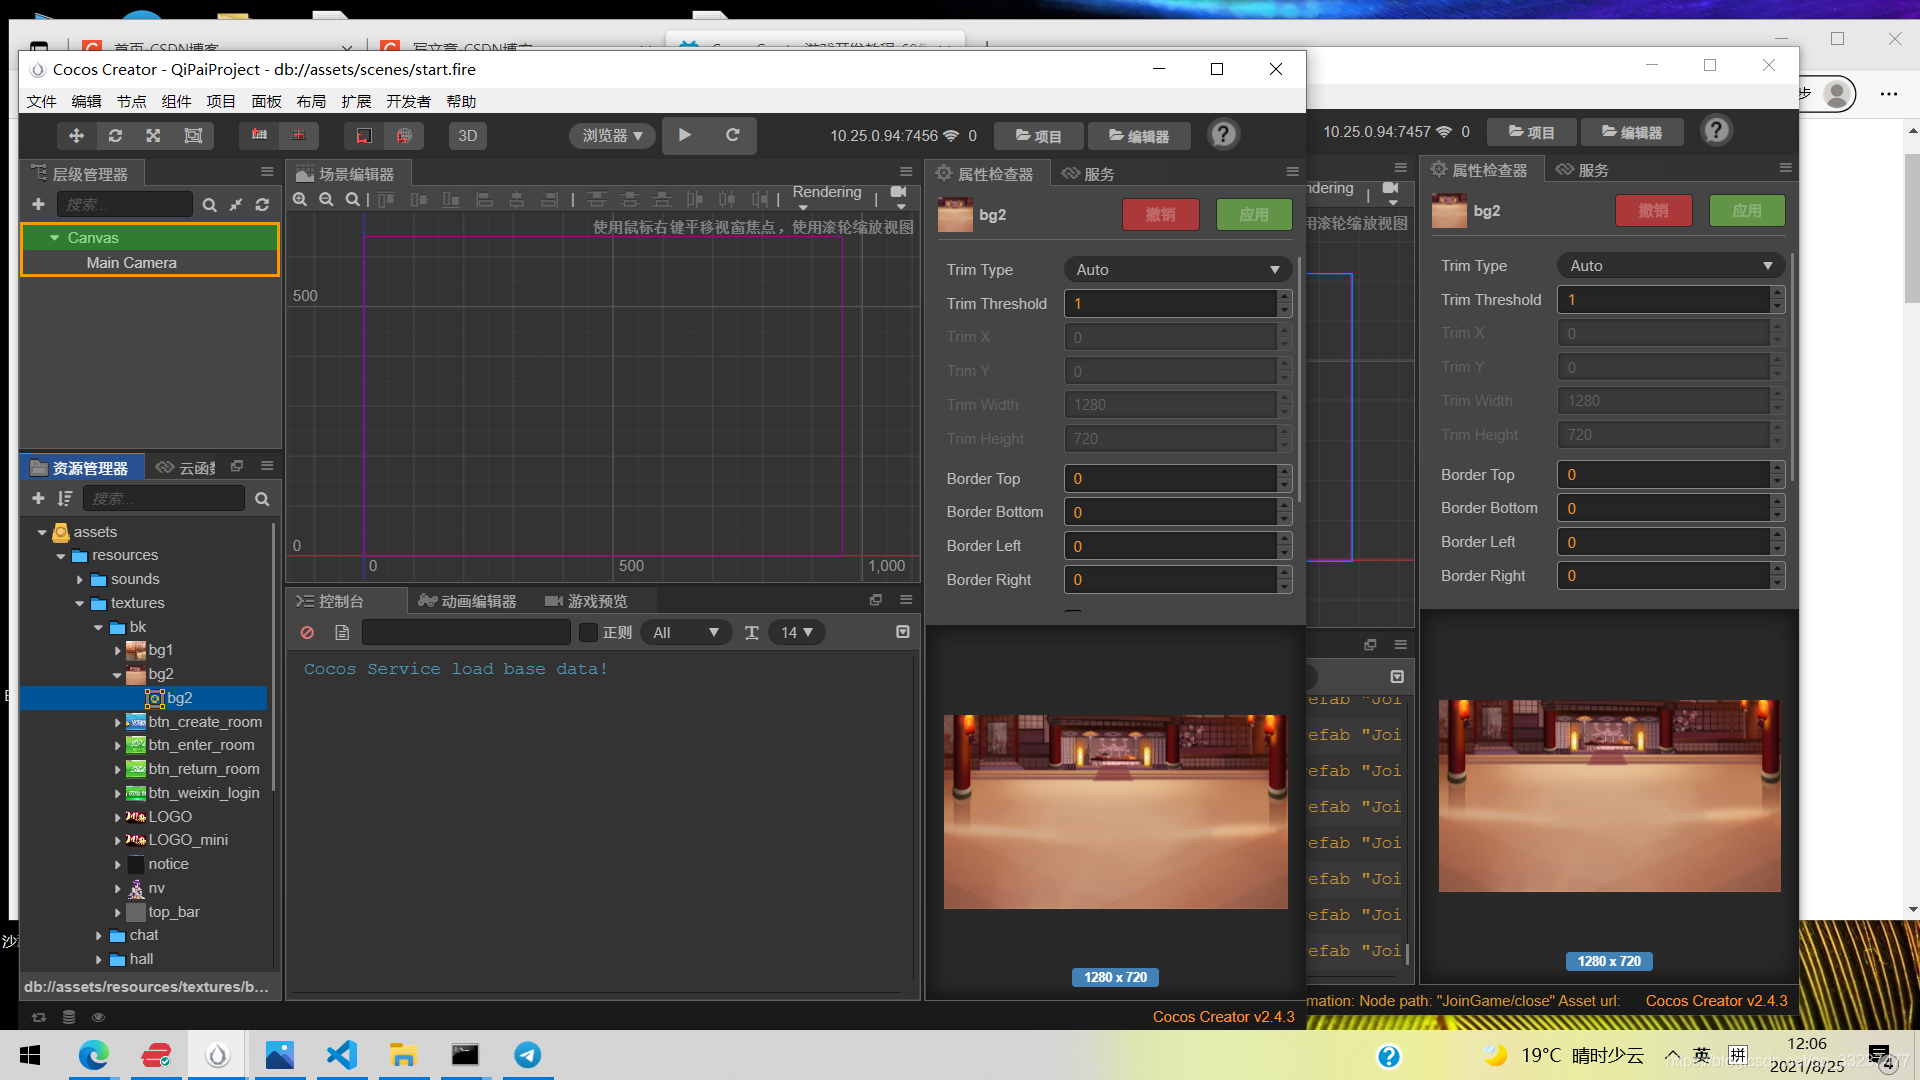
Task: Toggle the 3D view mode button
Action: [467, 136]
